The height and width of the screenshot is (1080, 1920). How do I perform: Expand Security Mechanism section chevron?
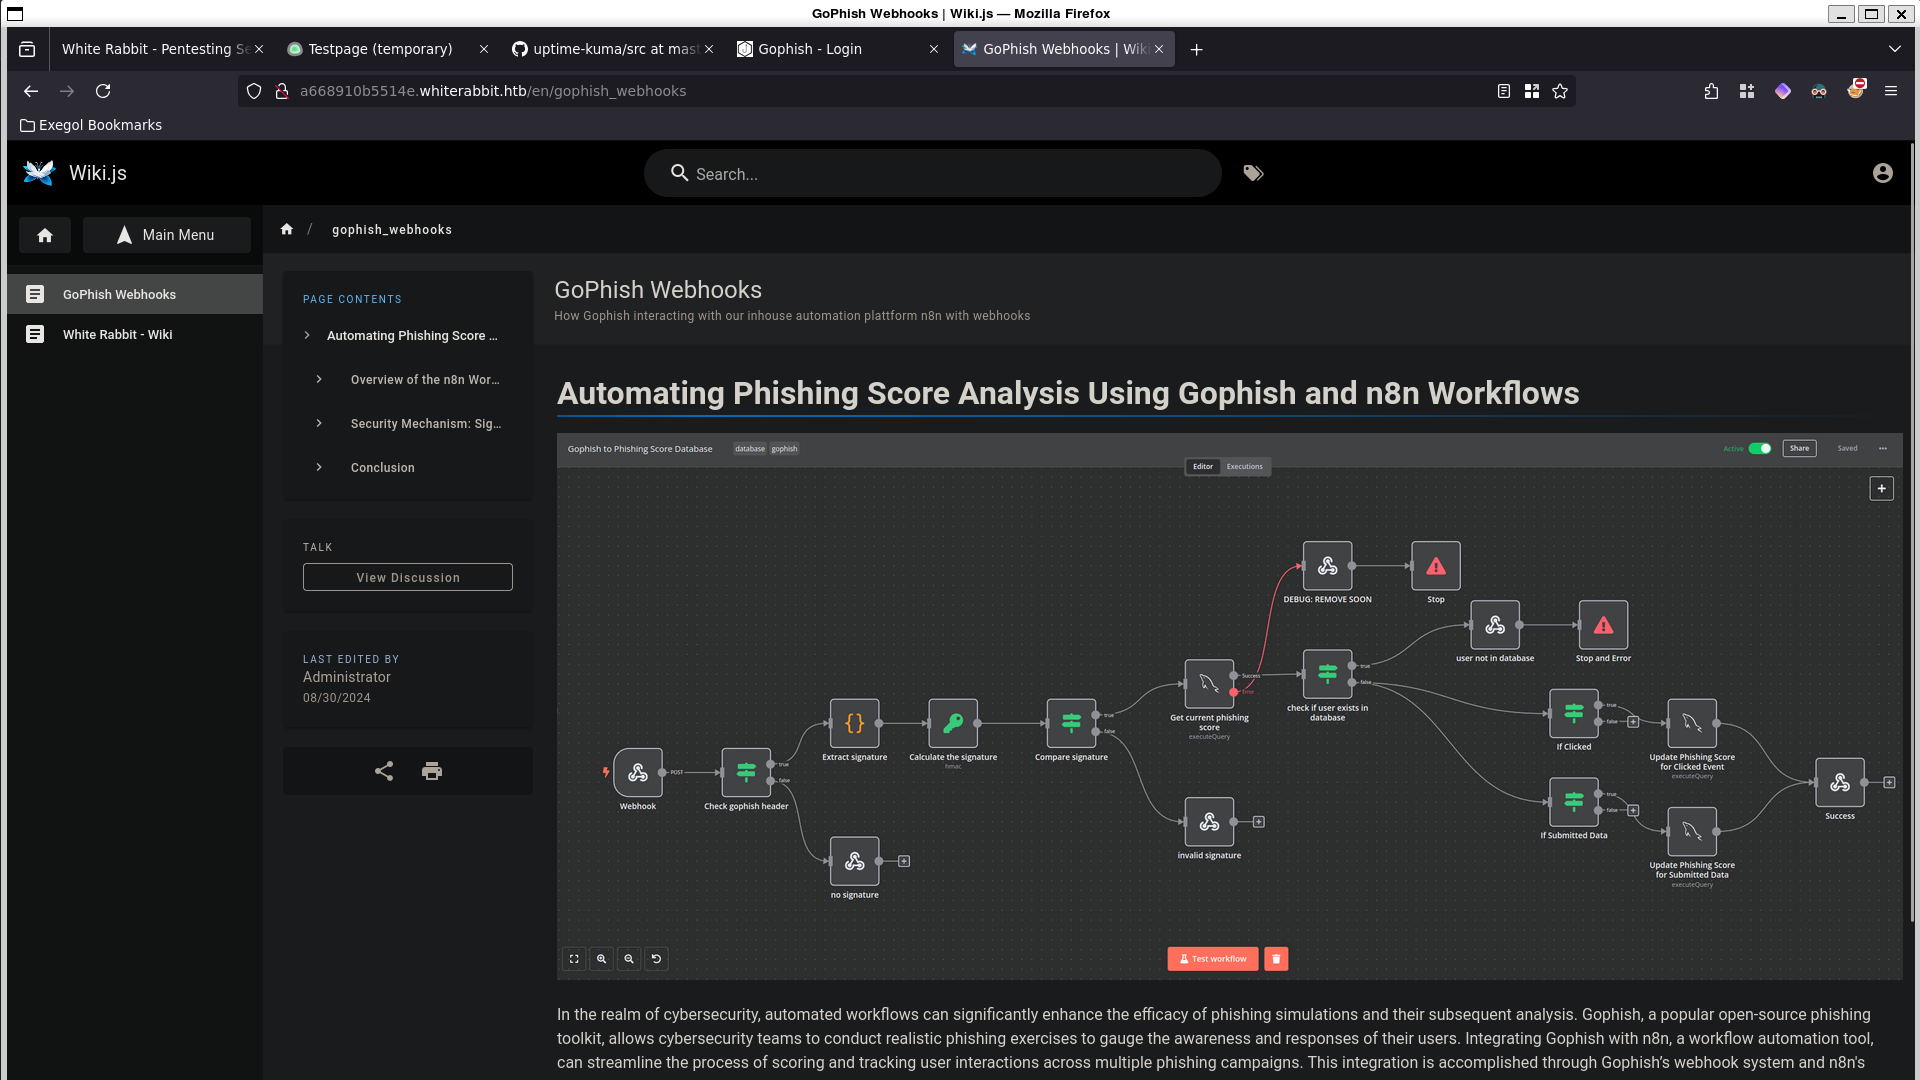(x=319, y=423)
